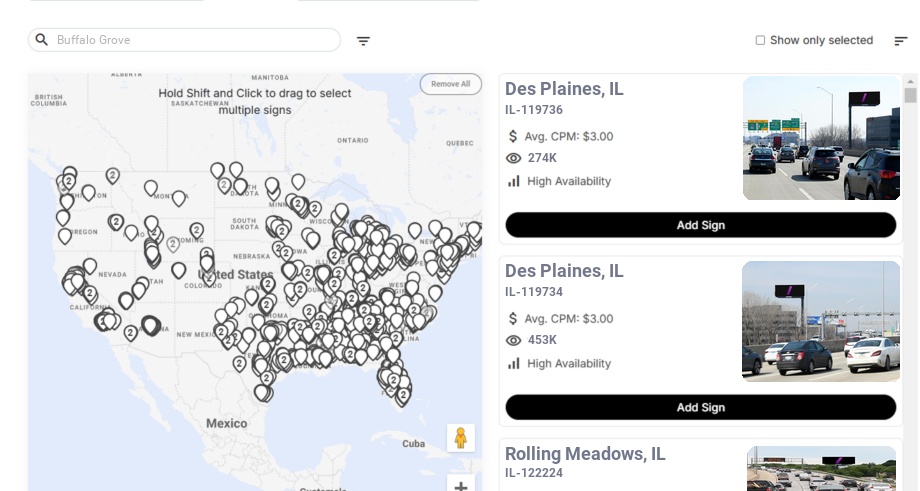The width and height of the screenshot is (920, 491).
Task: Open the Rolling Meadows billboard thumbnail
Action: [x=821, y=470]
